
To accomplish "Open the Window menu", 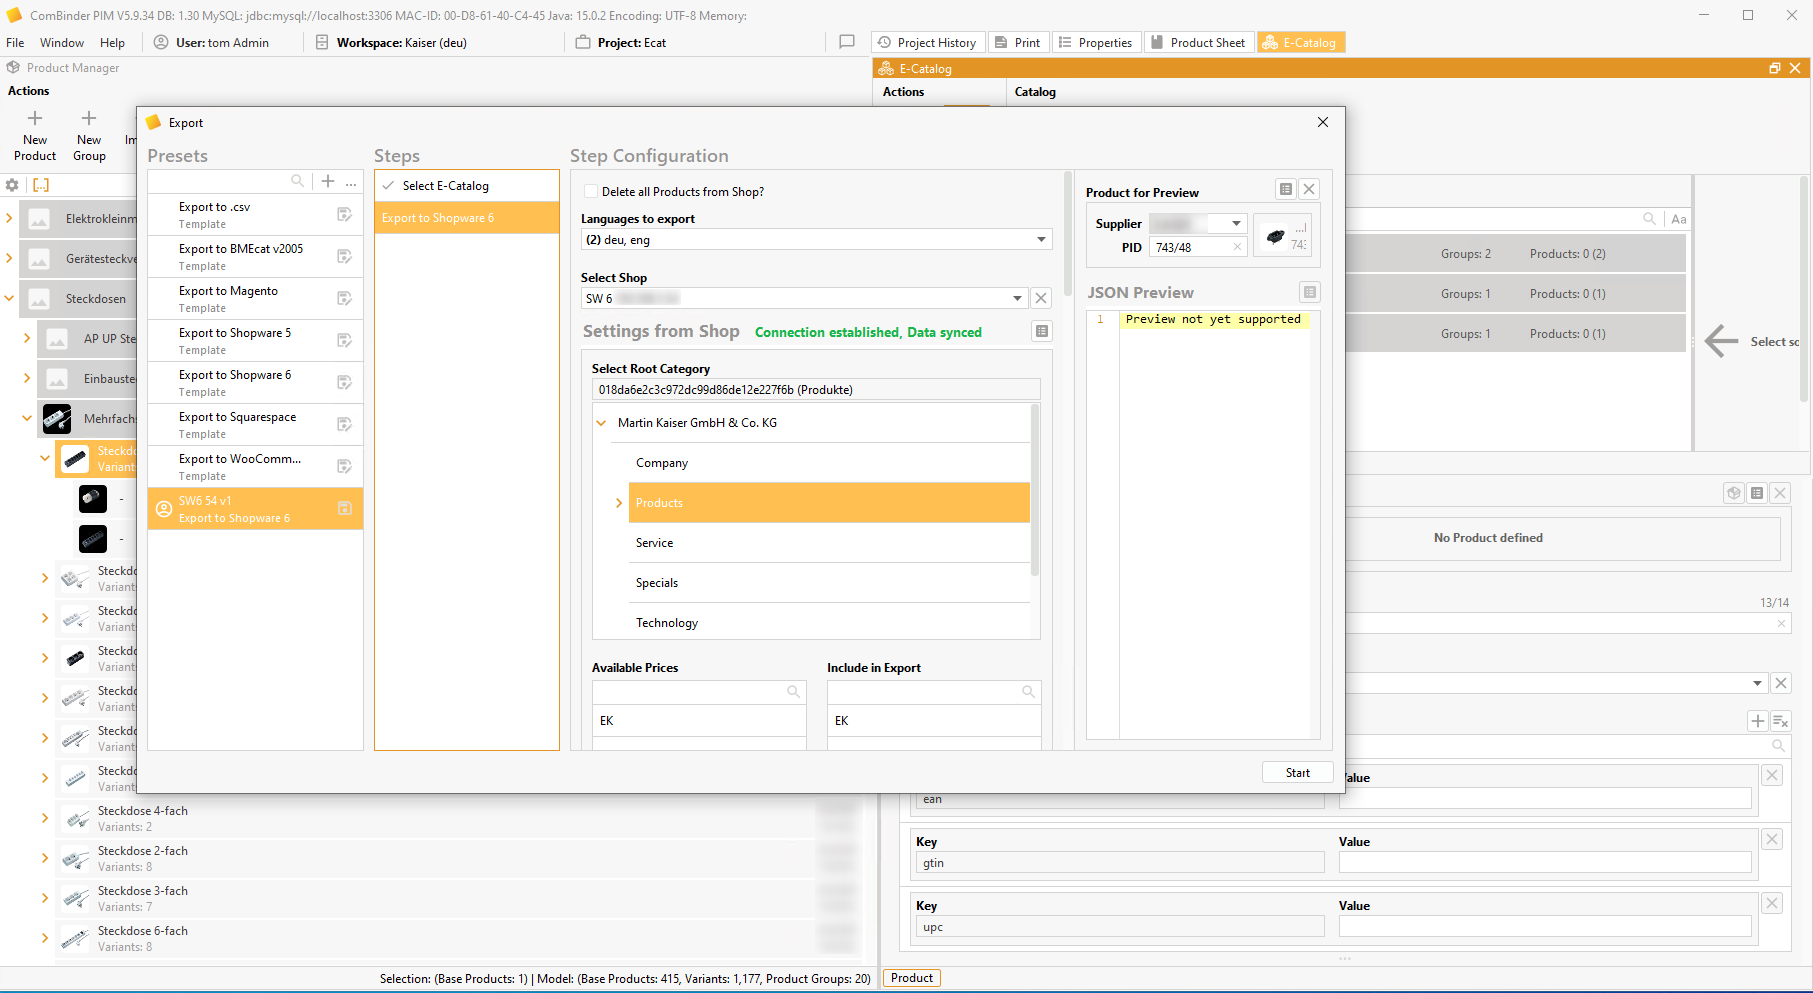I will coord(61,43).
